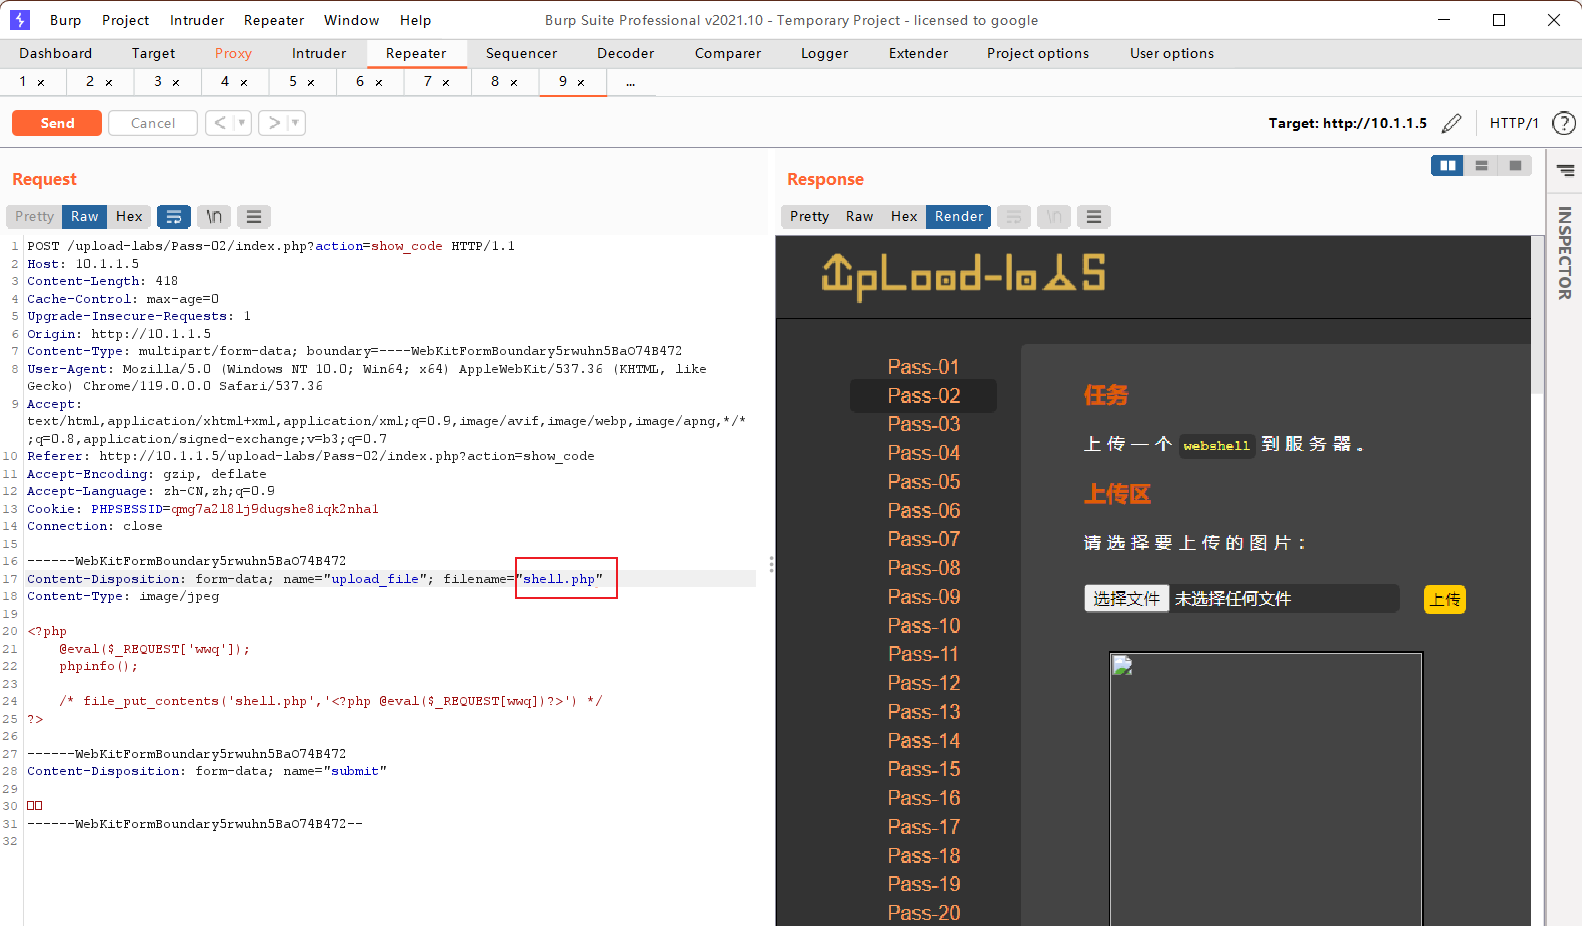Image resolution: width=1582 pixels, height=926 pixels.
Task: Switch response view to Raw
Action: pos(859,216)
